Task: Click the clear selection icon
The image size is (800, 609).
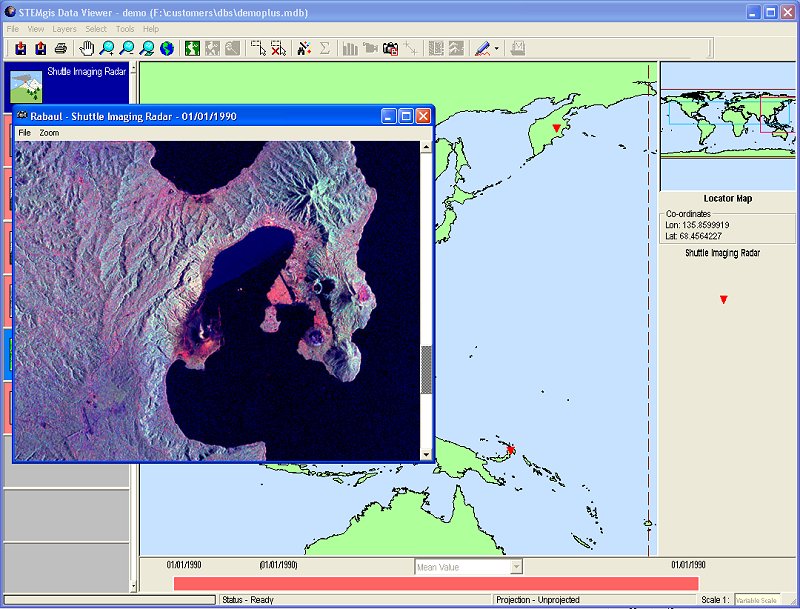Action: 279,48
